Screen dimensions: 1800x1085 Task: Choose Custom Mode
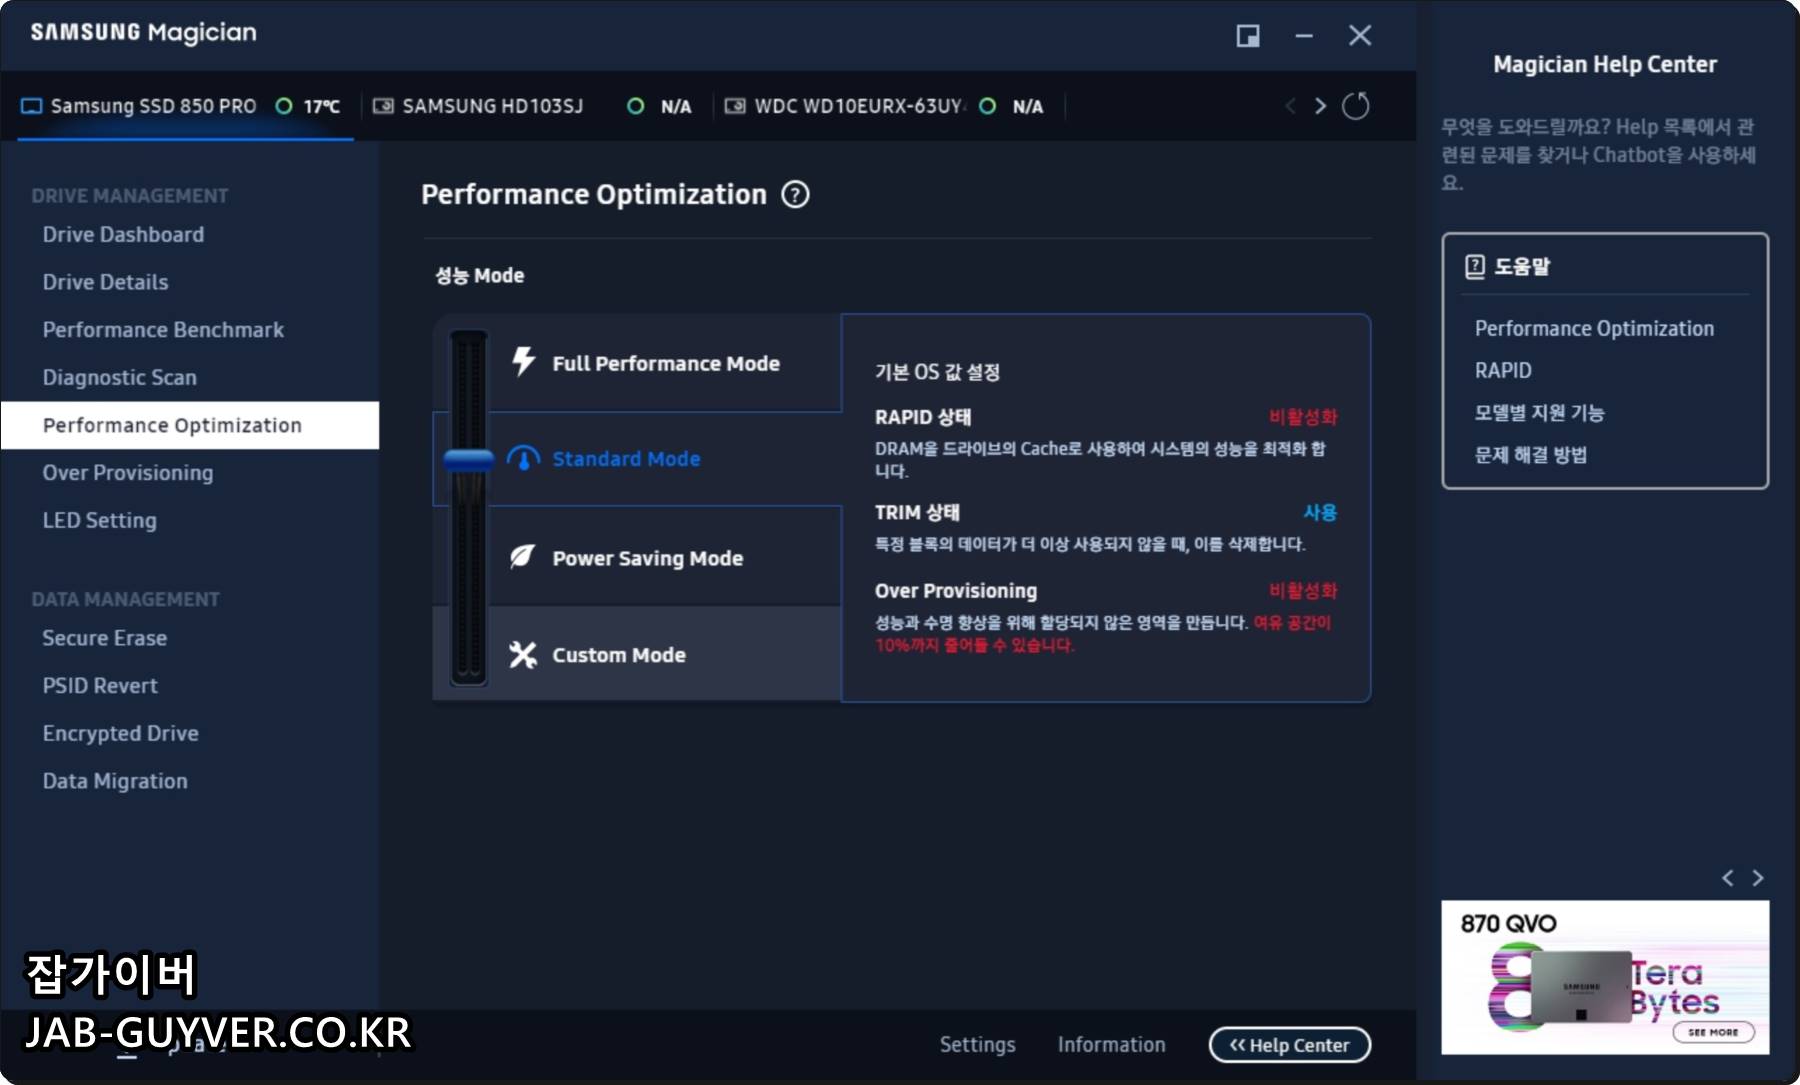[x=664, y=655]
